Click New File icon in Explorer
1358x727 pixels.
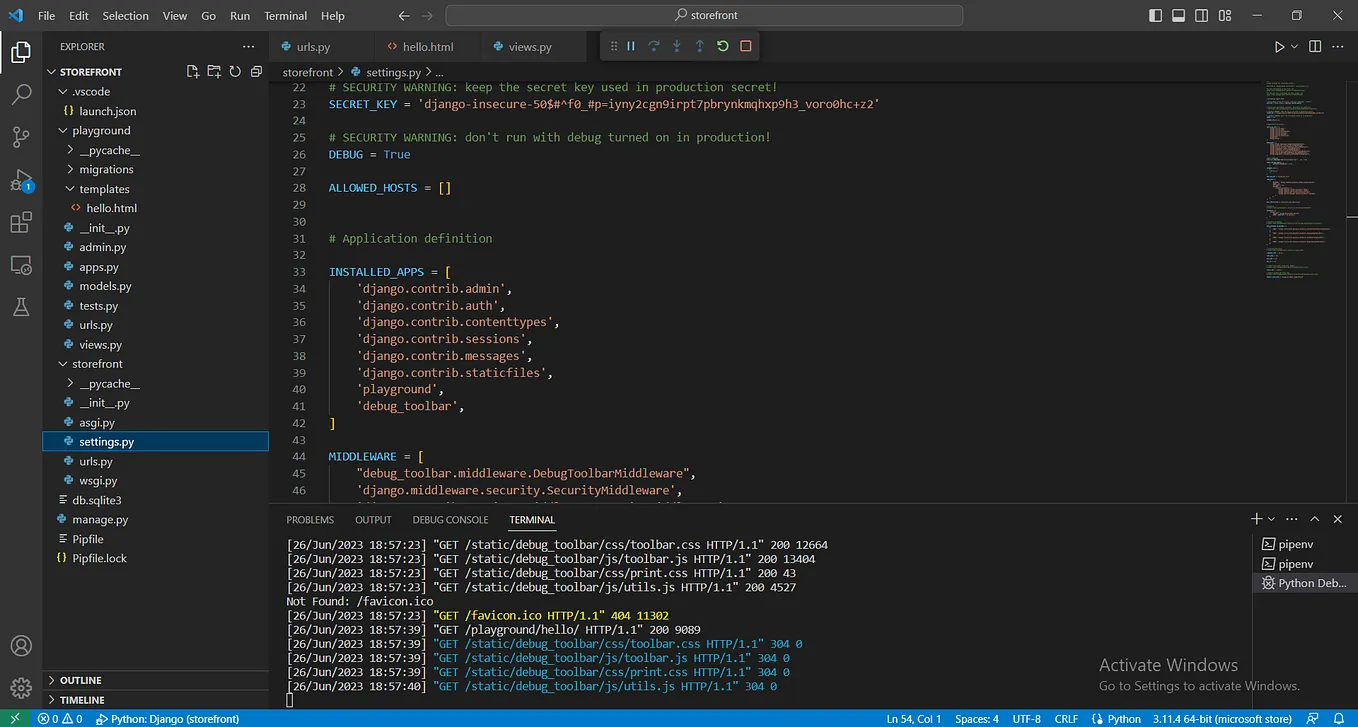pyautogui.click(x=193, y=72)
